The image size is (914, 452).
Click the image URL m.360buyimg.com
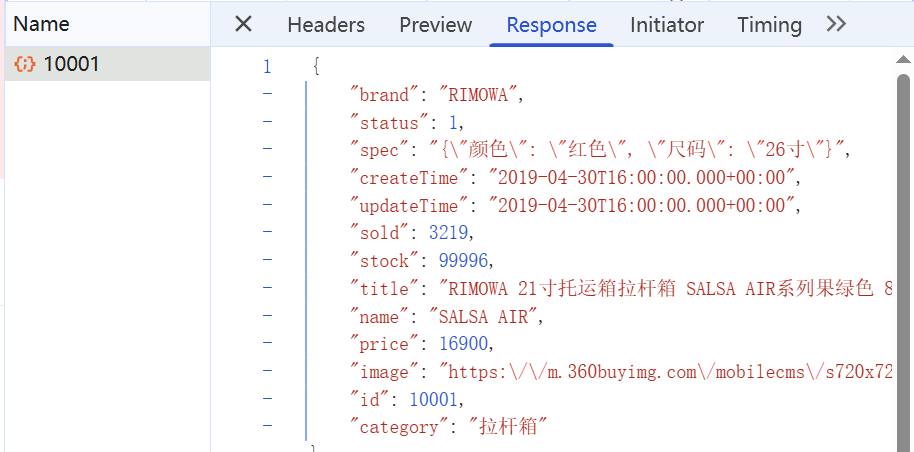(x=666, y=372)
